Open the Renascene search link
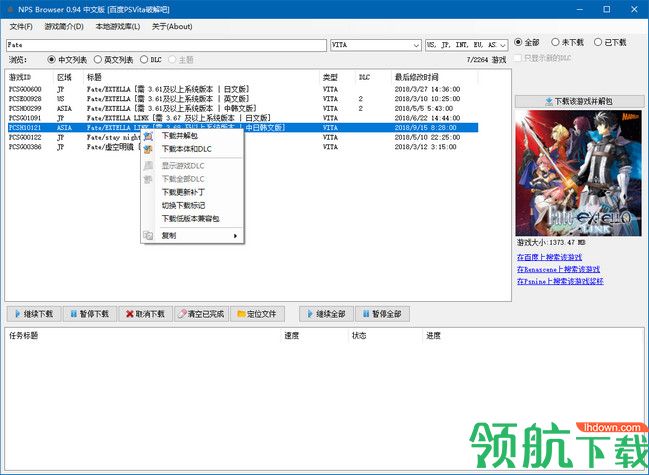Screen dimensions: 649x475 [x=558, y=269]
